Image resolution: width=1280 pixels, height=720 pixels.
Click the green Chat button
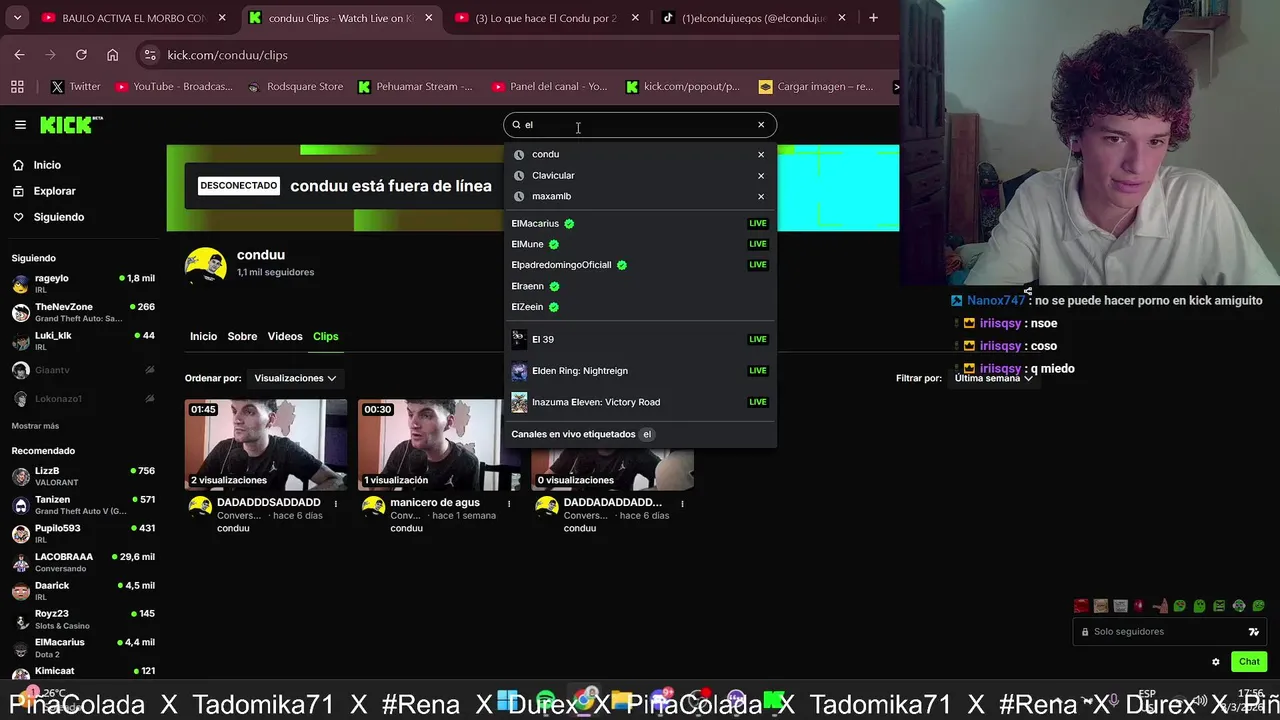pyautogui.click(x=1249, y=662)
